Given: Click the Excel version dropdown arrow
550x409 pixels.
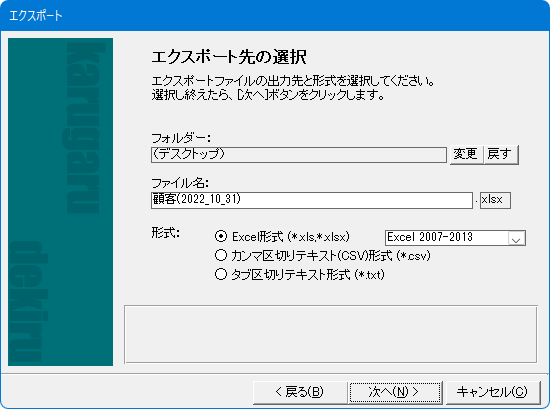Looking at the screenshot, I should pos(516,239).
